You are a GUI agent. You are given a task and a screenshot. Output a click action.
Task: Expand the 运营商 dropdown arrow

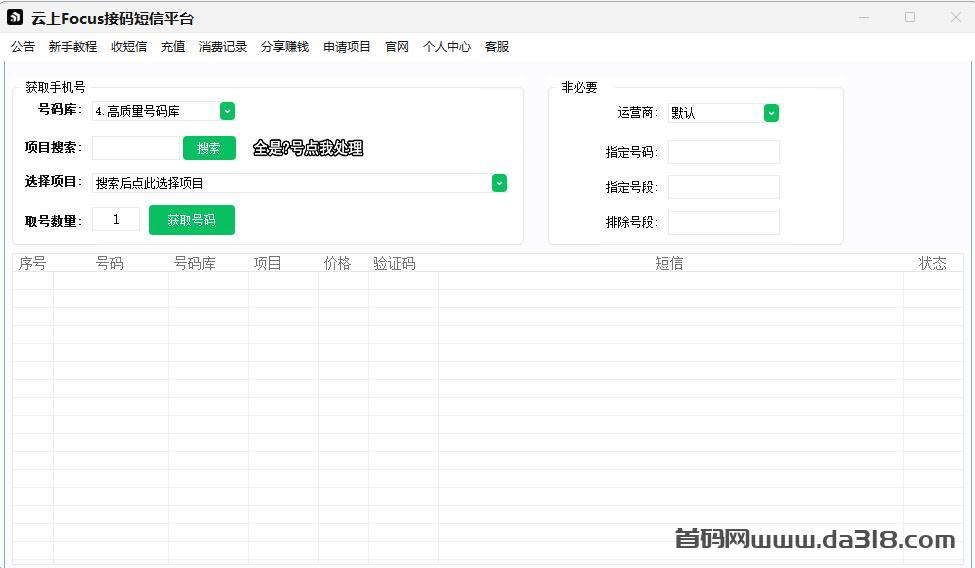point(771,113)
